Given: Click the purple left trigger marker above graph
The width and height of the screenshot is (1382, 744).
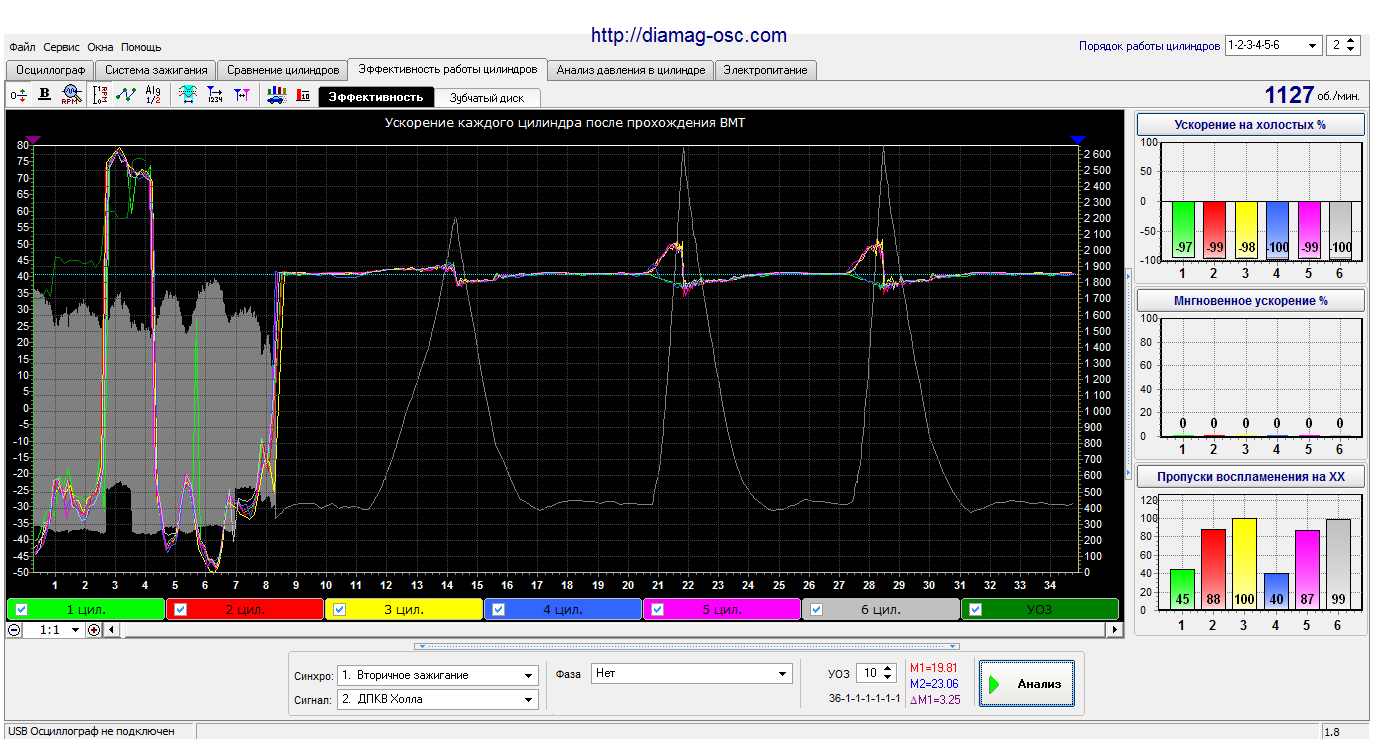Looking at the screenshot, I should (x=32, y=140).
